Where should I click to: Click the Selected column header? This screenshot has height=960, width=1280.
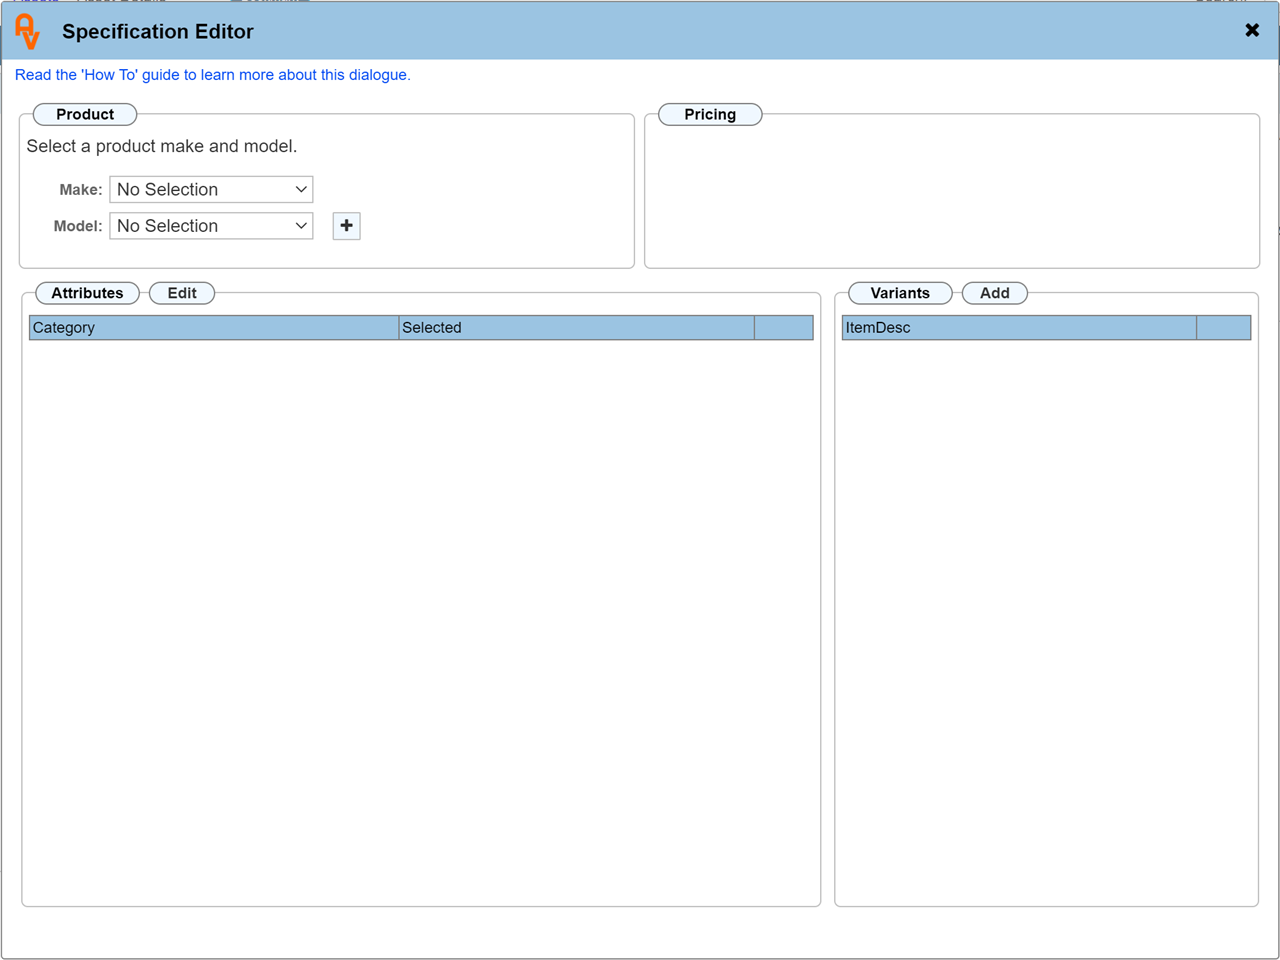[576, 328]
